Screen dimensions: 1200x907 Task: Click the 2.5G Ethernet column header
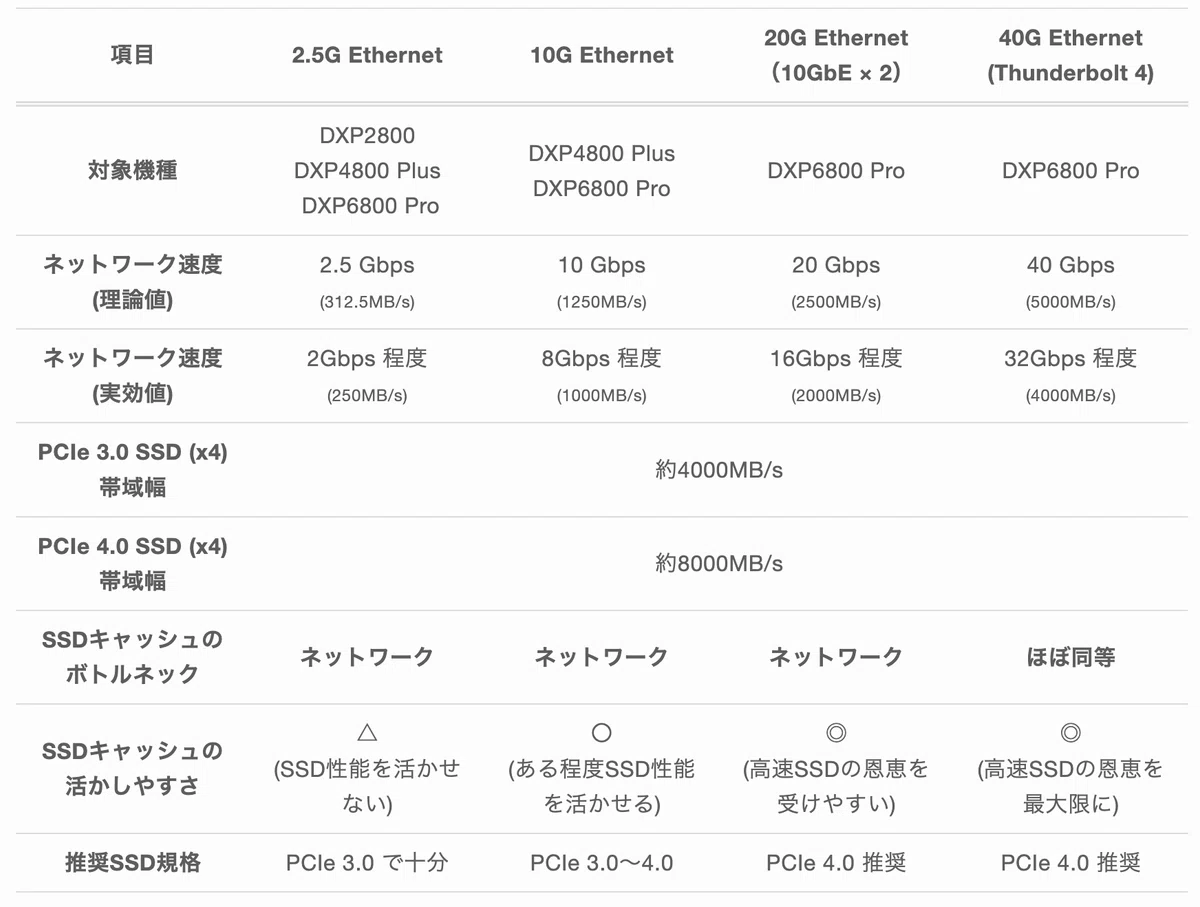[367, 55]
